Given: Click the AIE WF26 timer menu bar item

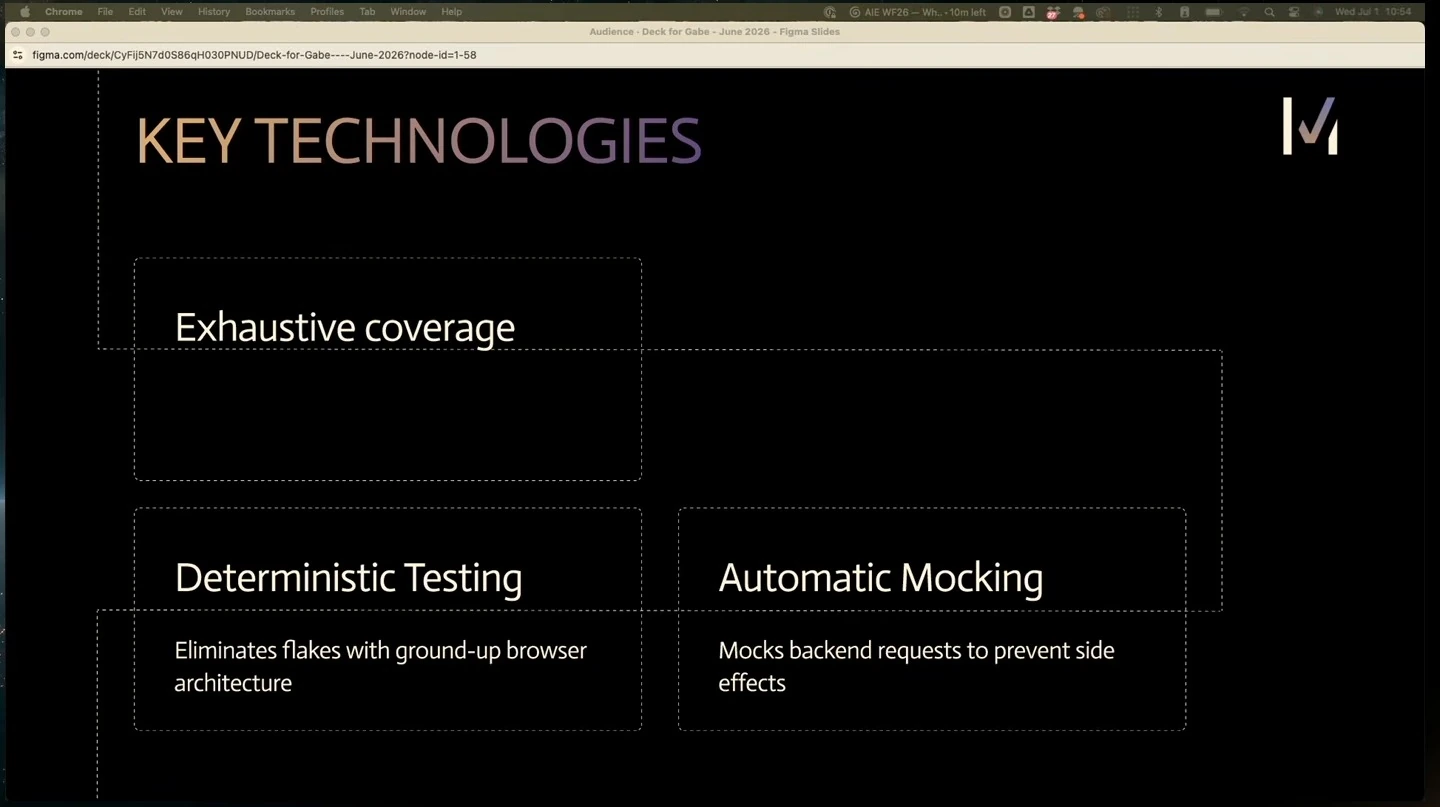Looking at the screenshot, I should pos(917,12).
